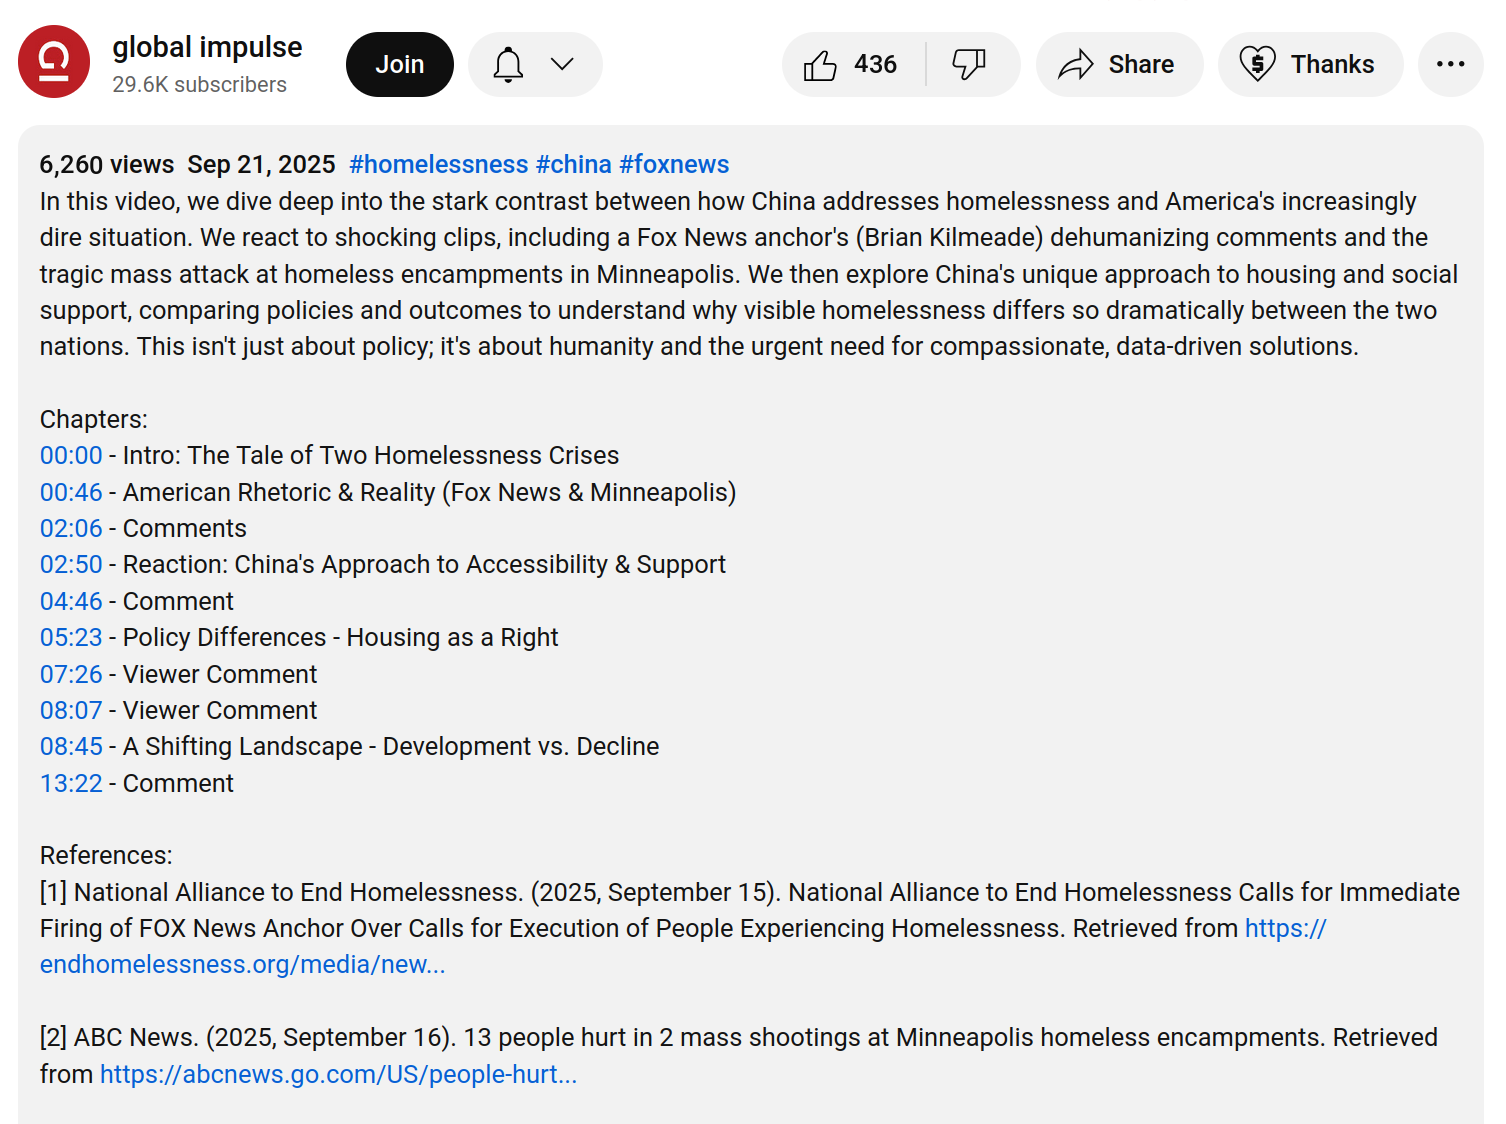Send a Thanks donation

click(1309, 65)
